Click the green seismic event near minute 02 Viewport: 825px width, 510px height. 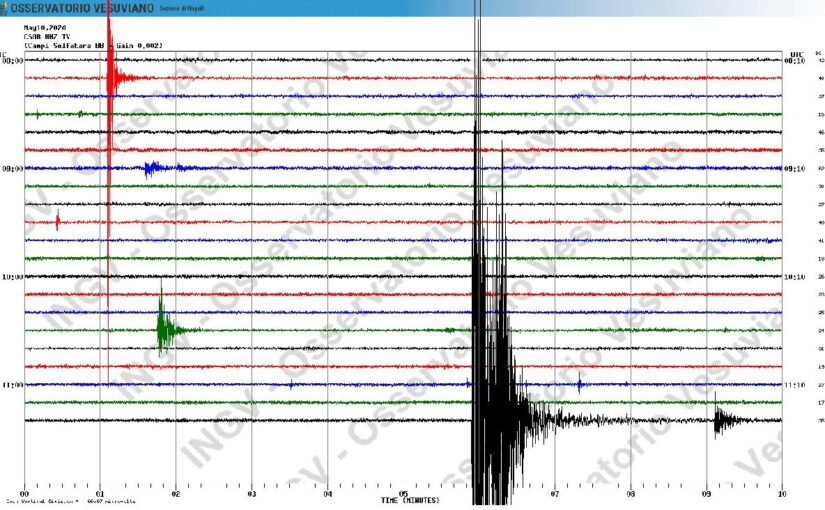pos(164,329)
